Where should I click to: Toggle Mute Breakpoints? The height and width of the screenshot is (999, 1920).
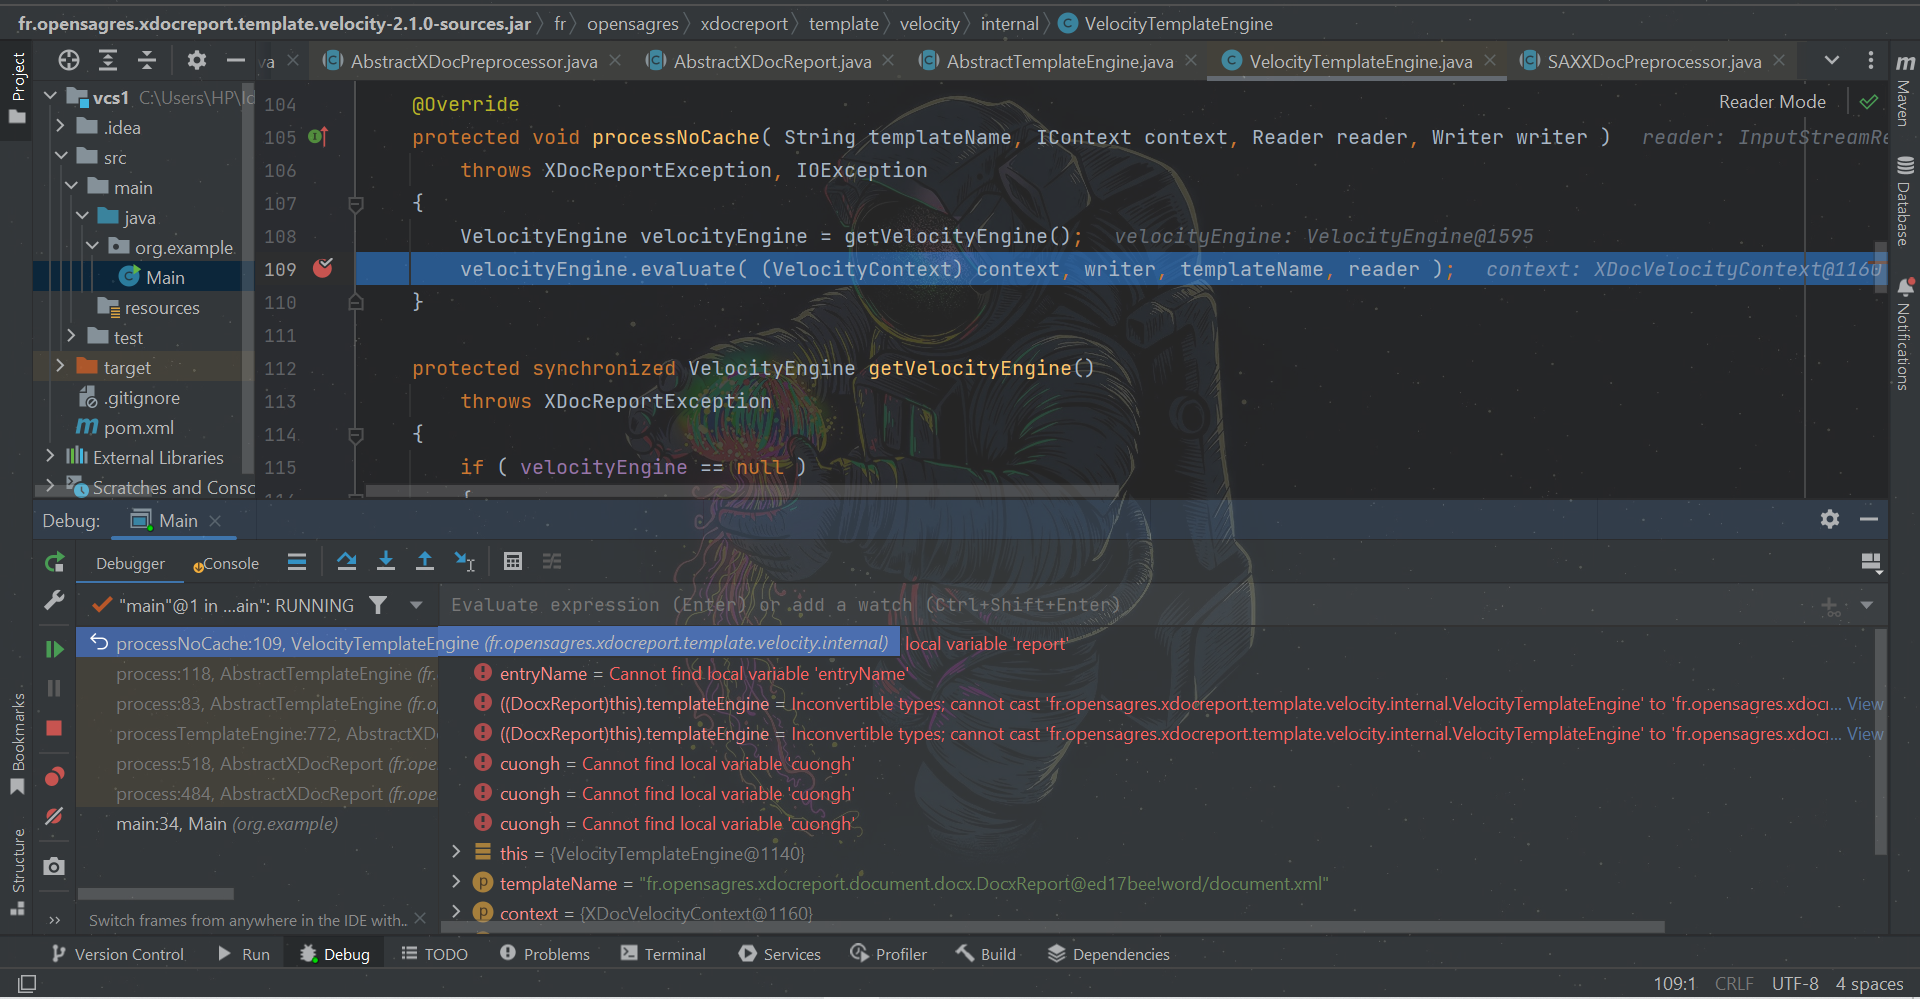[x=55, y=817]
